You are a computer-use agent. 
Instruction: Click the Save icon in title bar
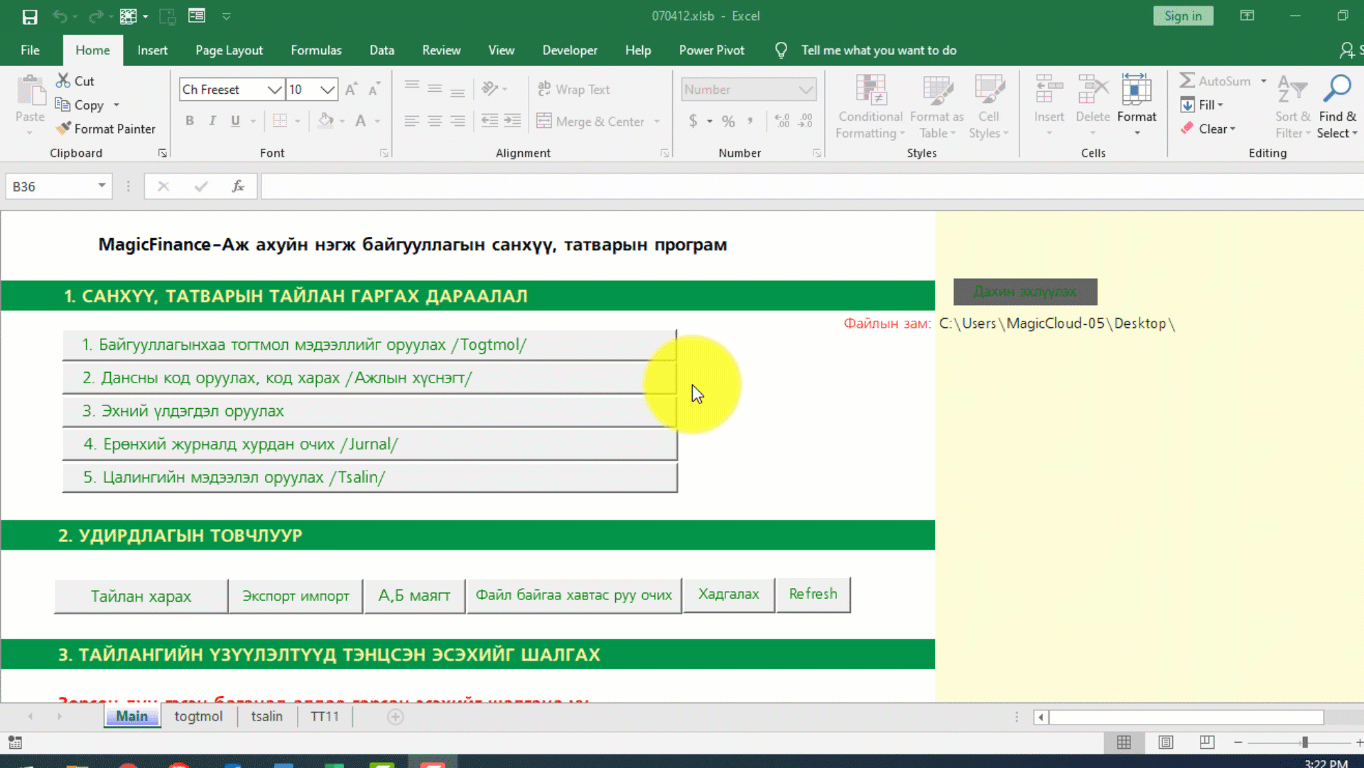29,16
